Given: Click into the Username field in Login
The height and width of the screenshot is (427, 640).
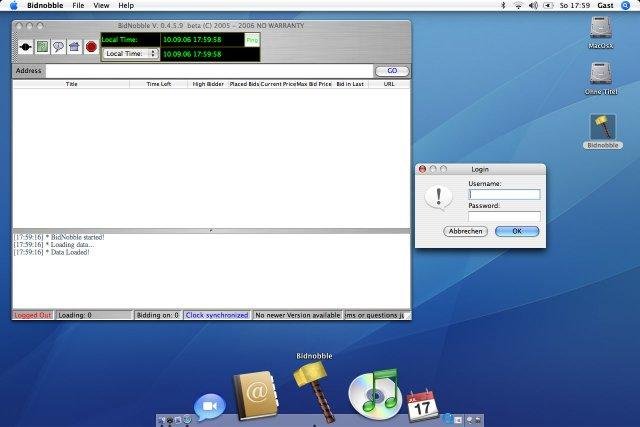Looking at the screenshot, I should pos(504,195).
